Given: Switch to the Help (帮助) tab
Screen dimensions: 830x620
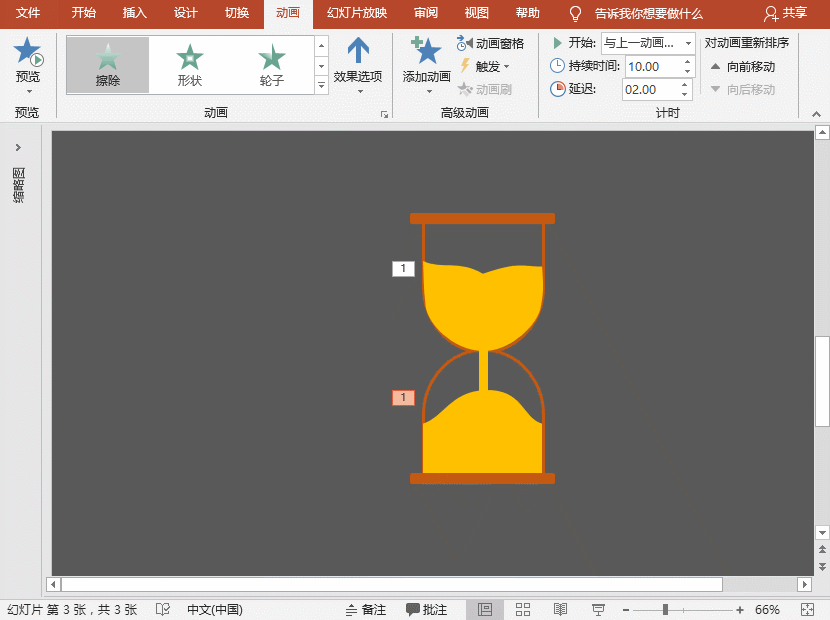Looking at the screenshot, I should pos(528,13).
